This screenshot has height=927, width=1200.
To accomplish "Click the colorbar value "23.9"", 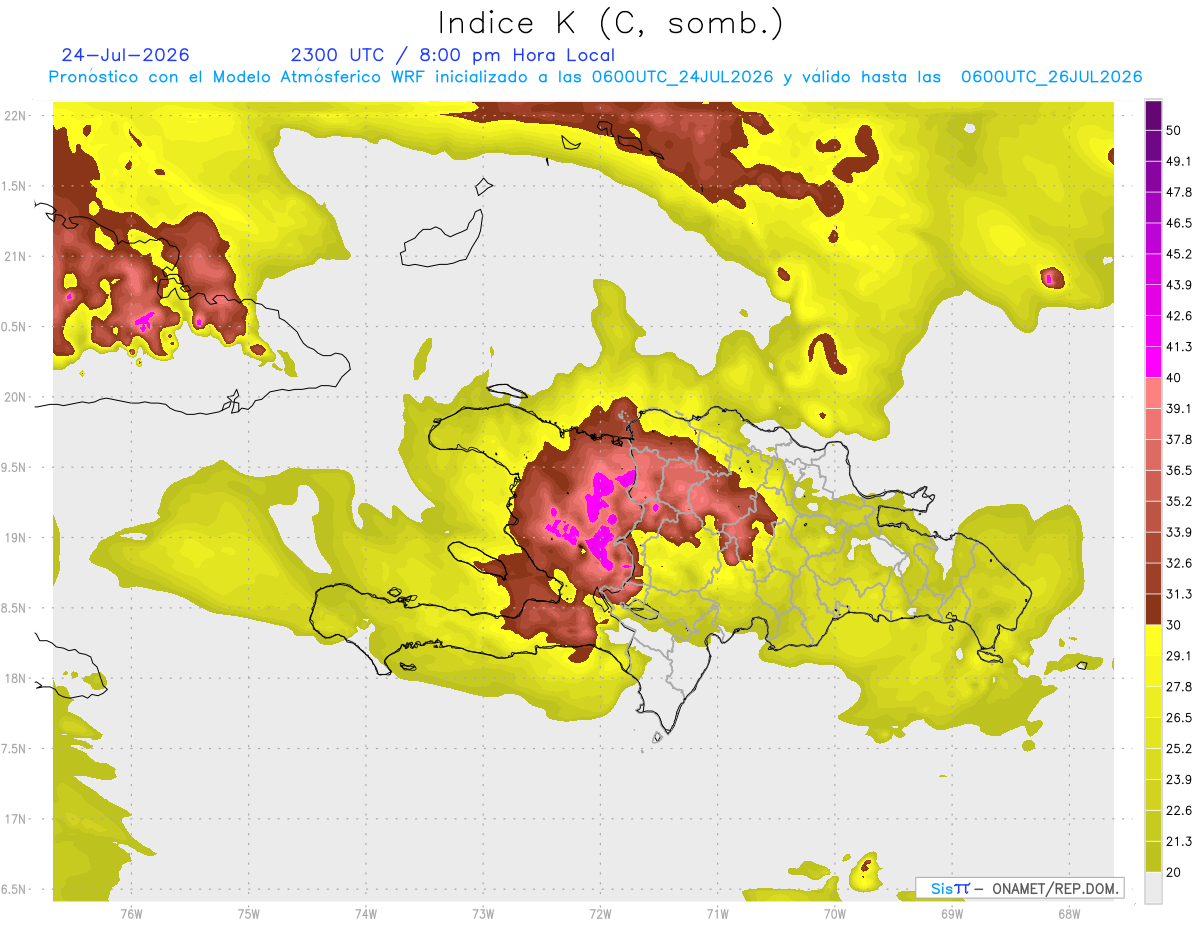I will click(1179, 779).
